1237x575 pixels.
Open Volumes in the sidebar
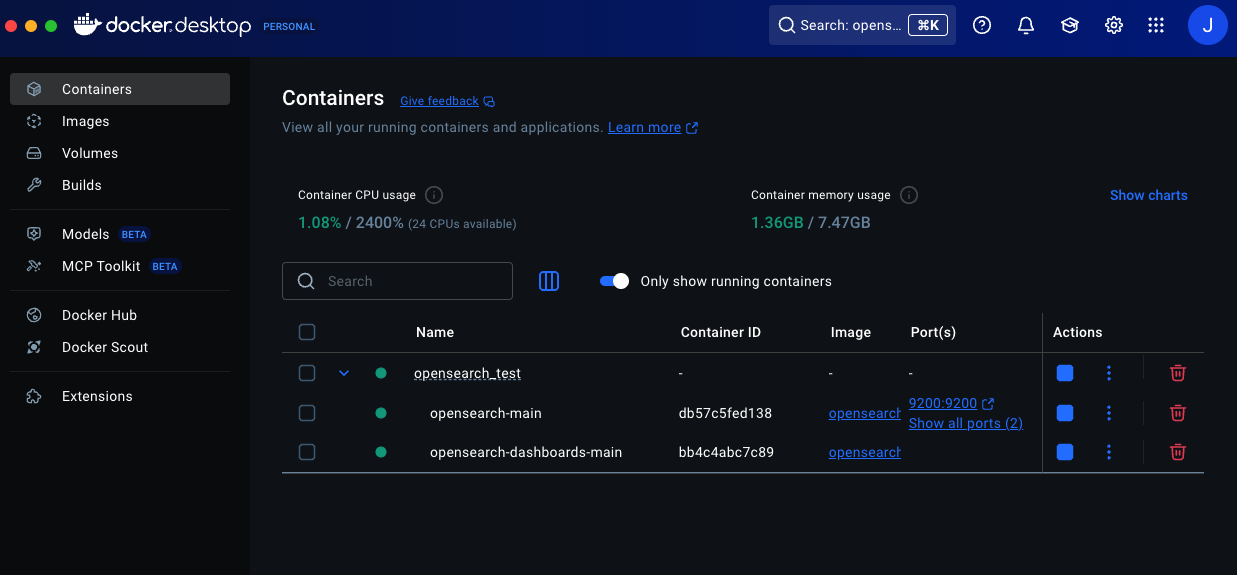120,153
